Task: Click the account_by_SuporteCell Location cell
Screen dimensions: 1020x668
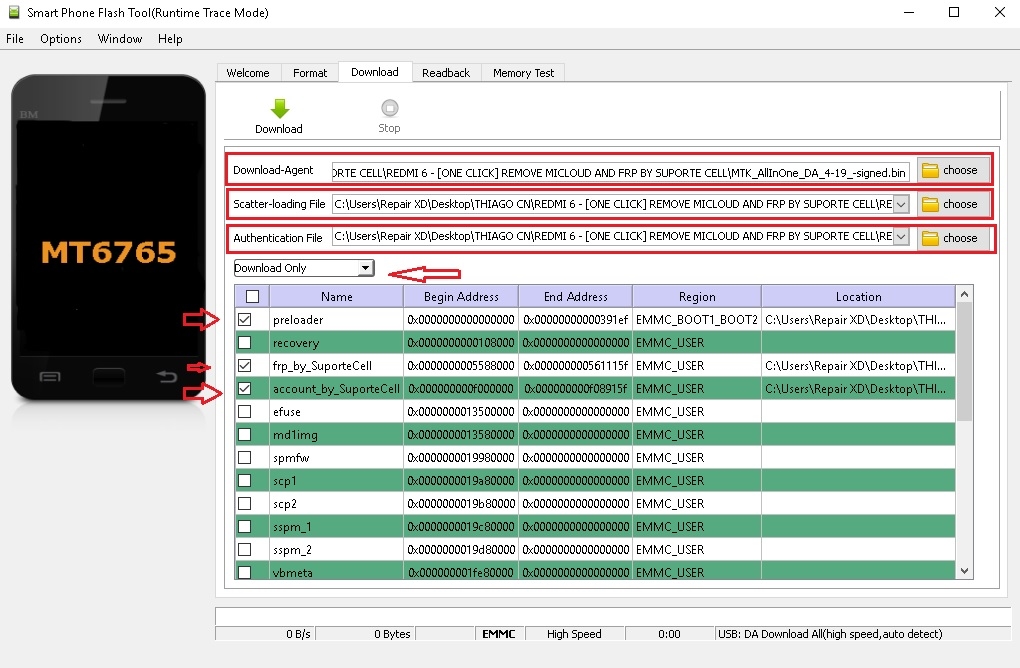Action: click(x=858, y=388)
